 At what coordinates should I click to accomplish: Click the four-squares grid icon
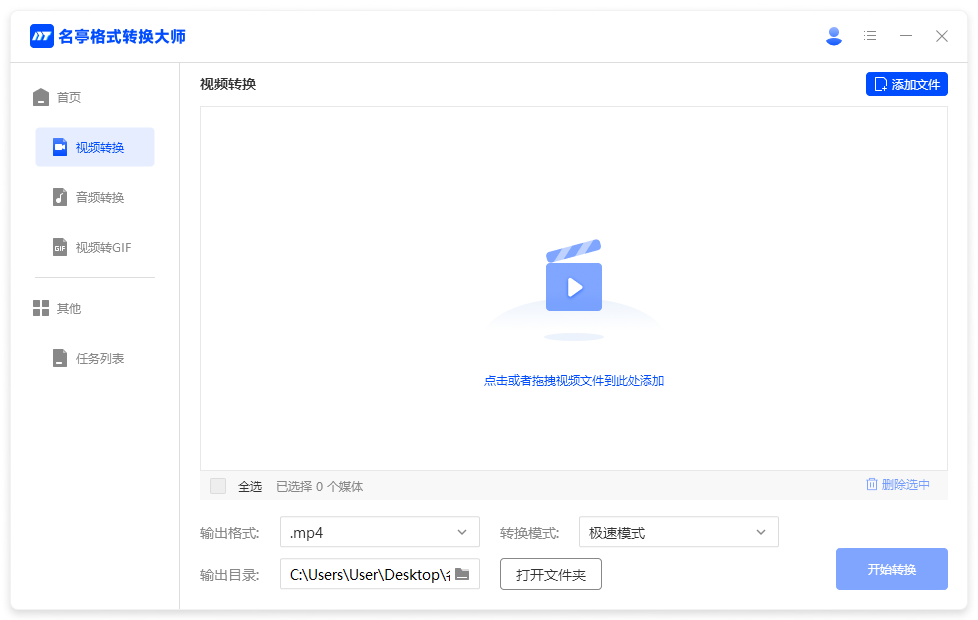click(41, 308)
